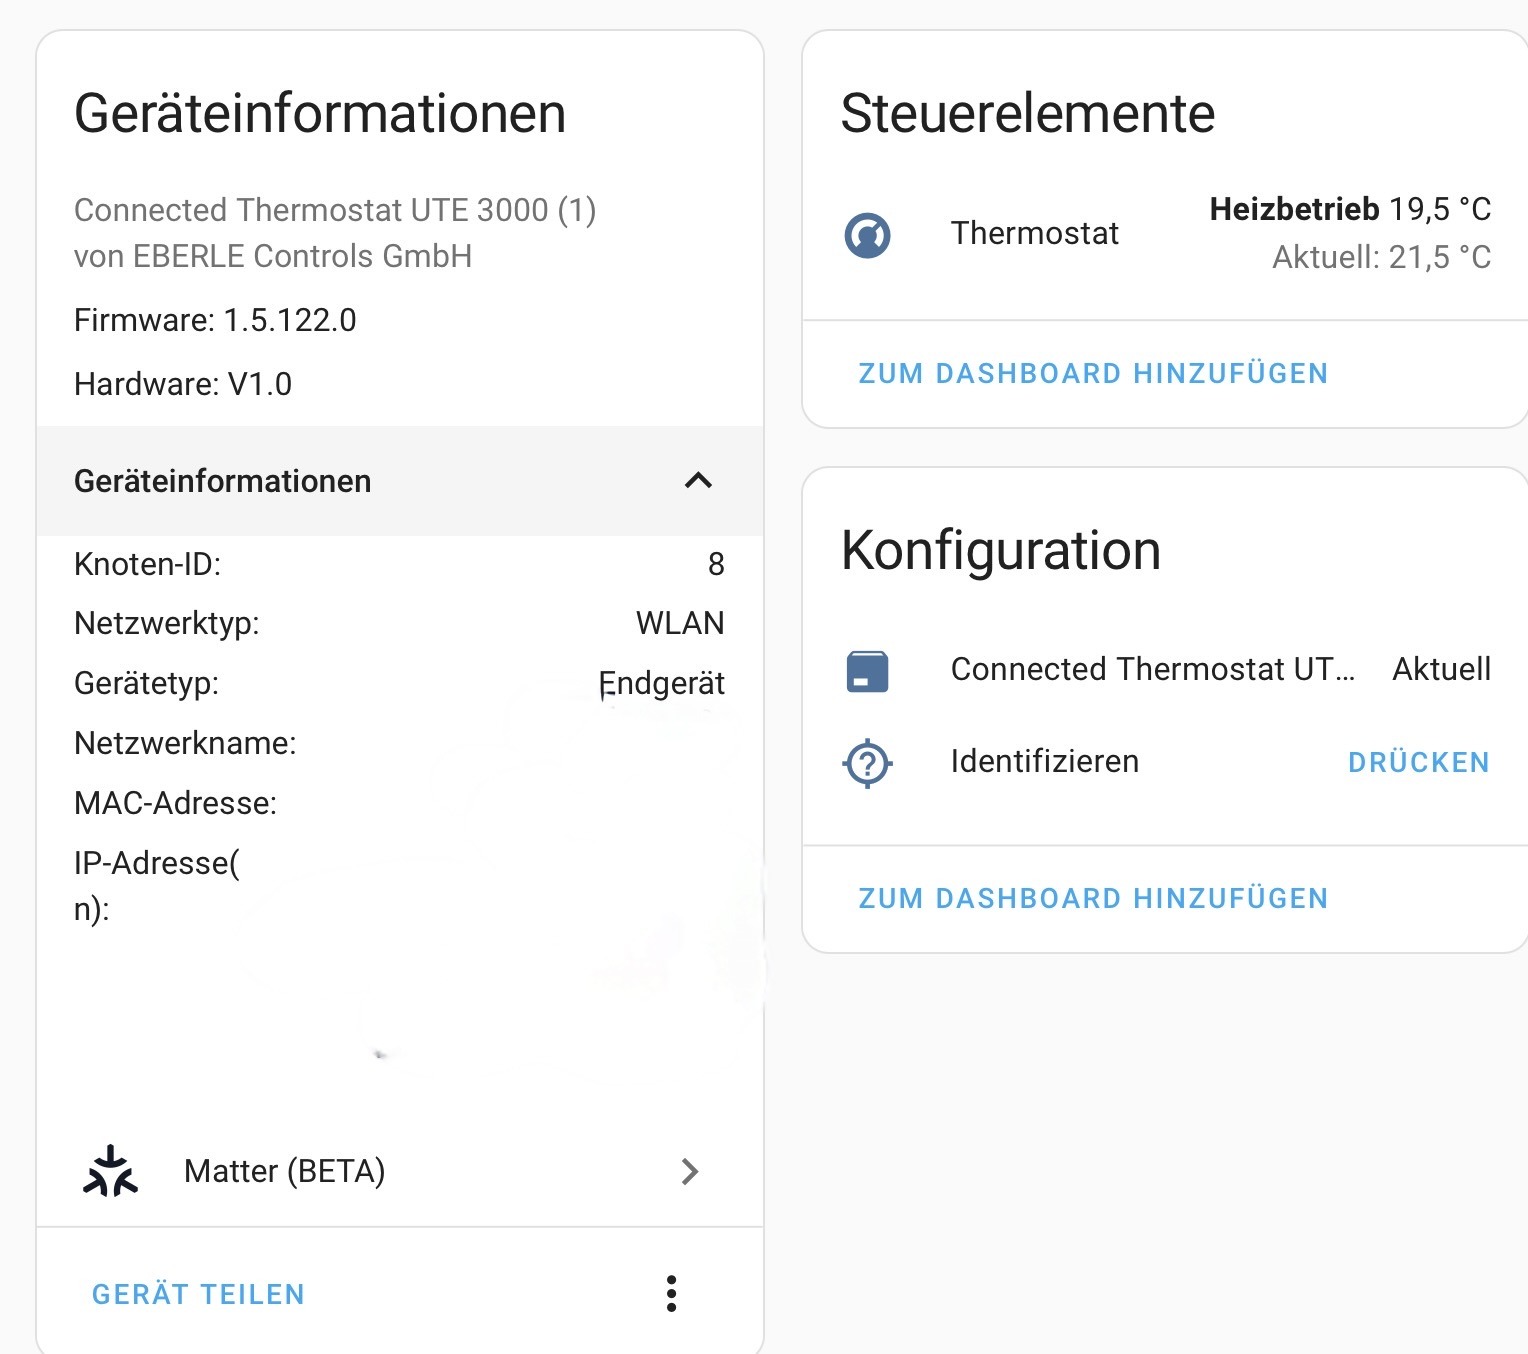
Task: Open Matter (BETA) via right chevron
Action: click(689, 1171)
